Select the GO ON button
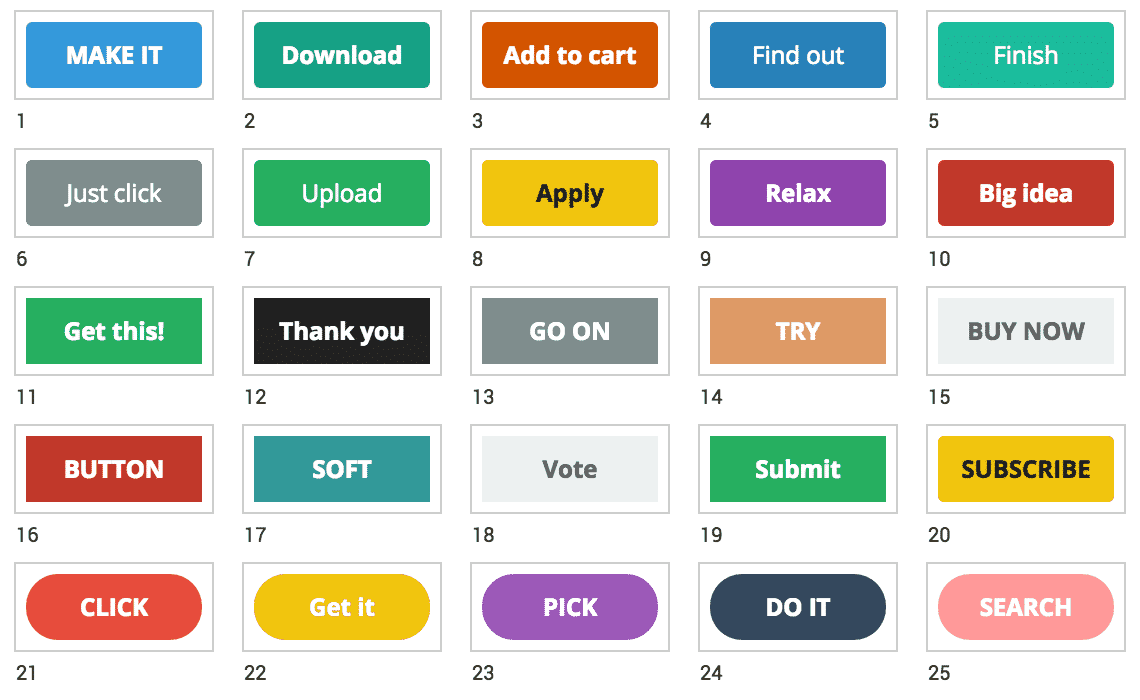This screenshot has width=1140, height=700. 569,331
